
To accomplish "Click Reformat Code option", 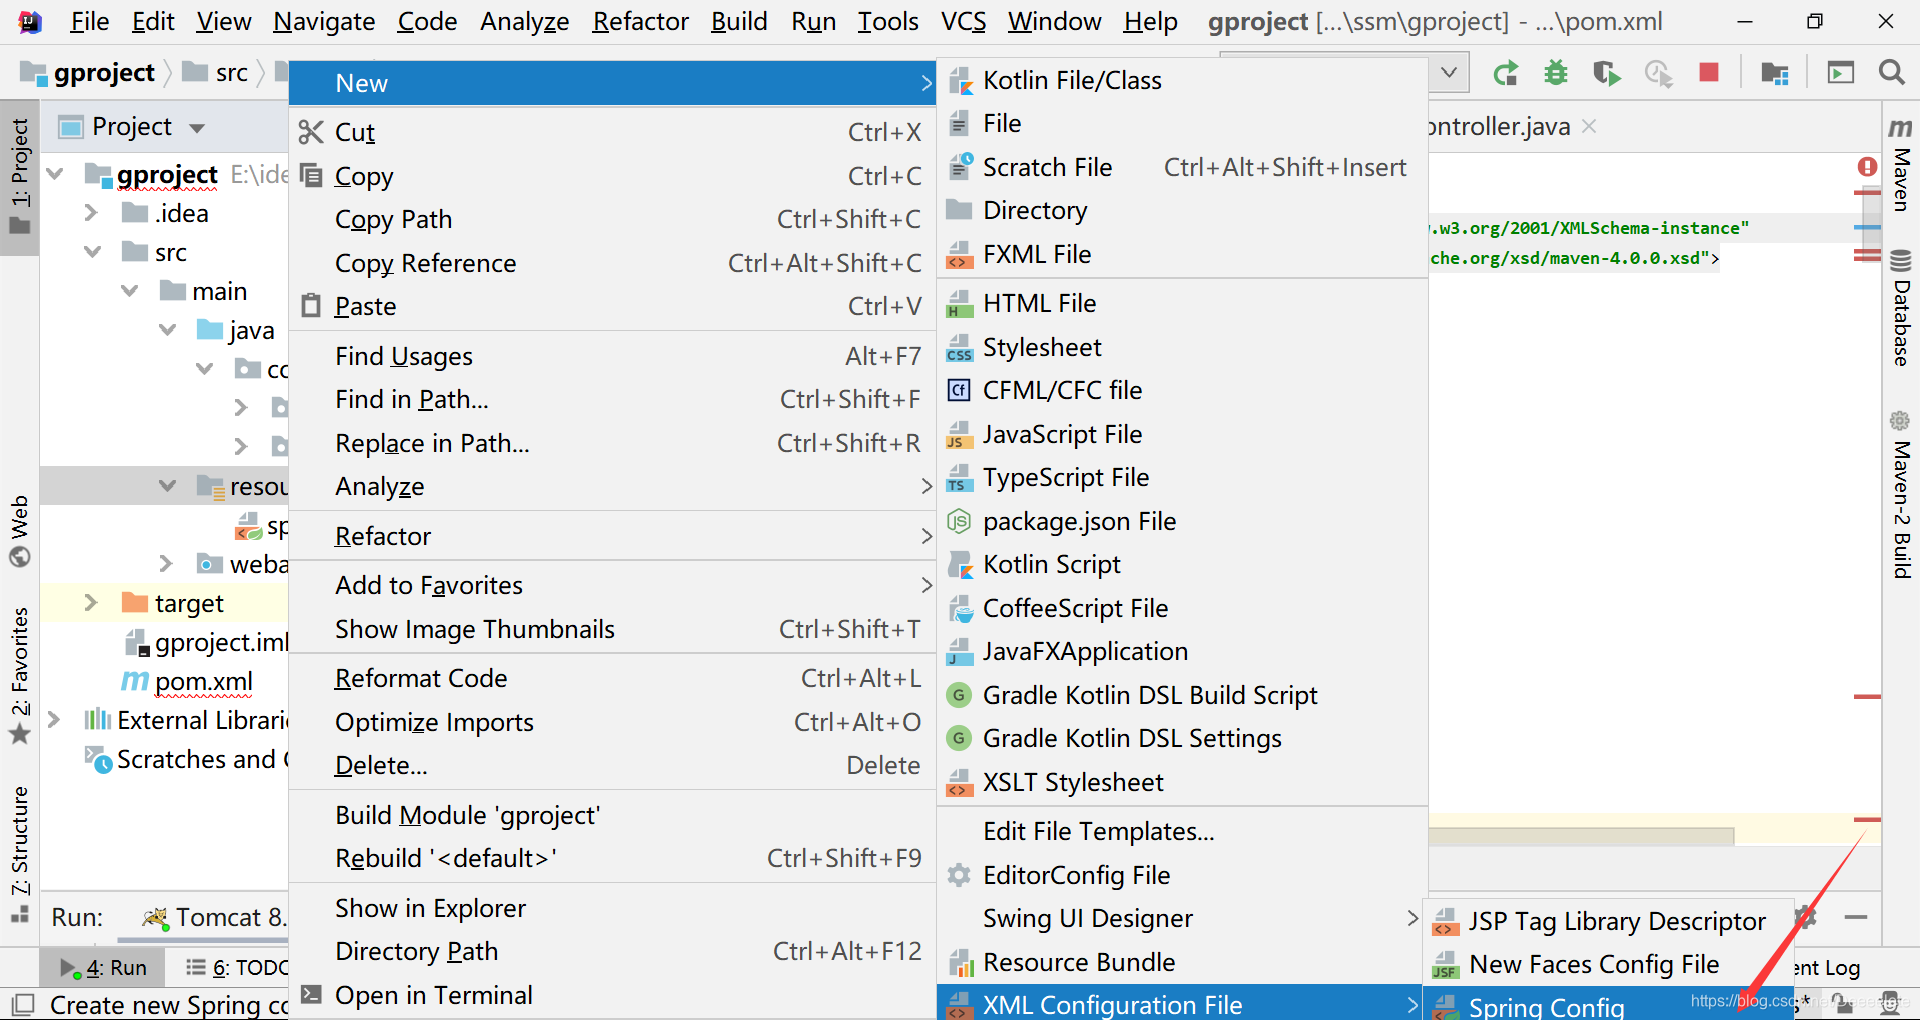I will (x=613, y=678).
